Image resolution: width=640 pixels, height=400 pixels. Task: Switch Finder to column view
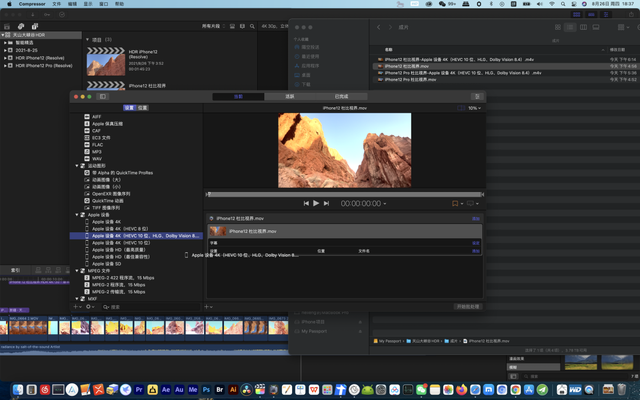pyautogui.click(x=583, y=27)
